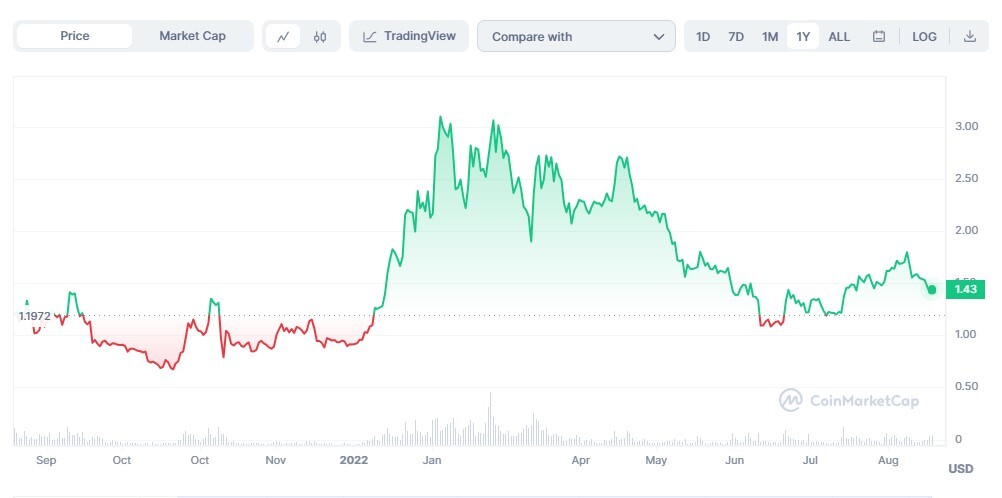Choose the 1M time range
Screen dimensions: 1002x498
[x=770, y=36]
